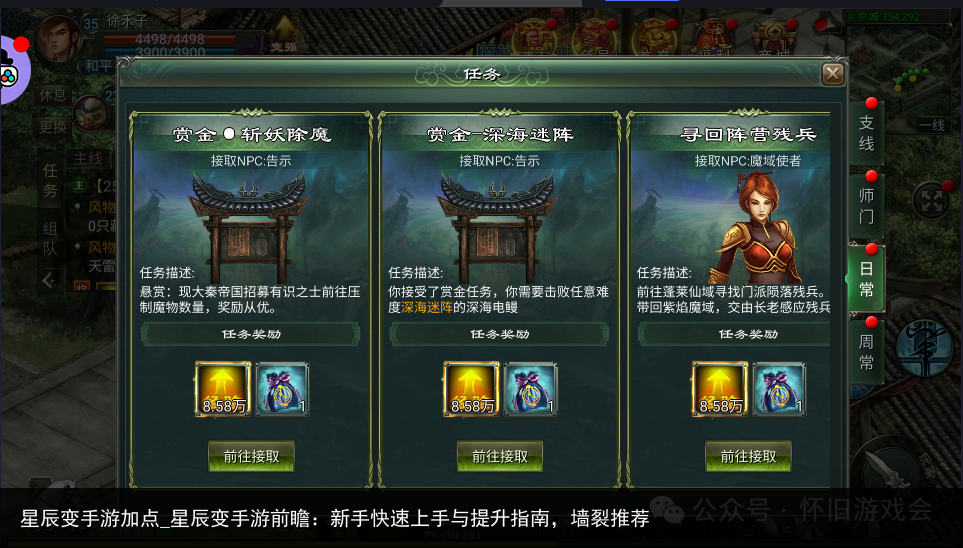Screen dimensions: 963x548
Task: Click the 深海迷阵 orange link text
Action: tap(427, 308)
